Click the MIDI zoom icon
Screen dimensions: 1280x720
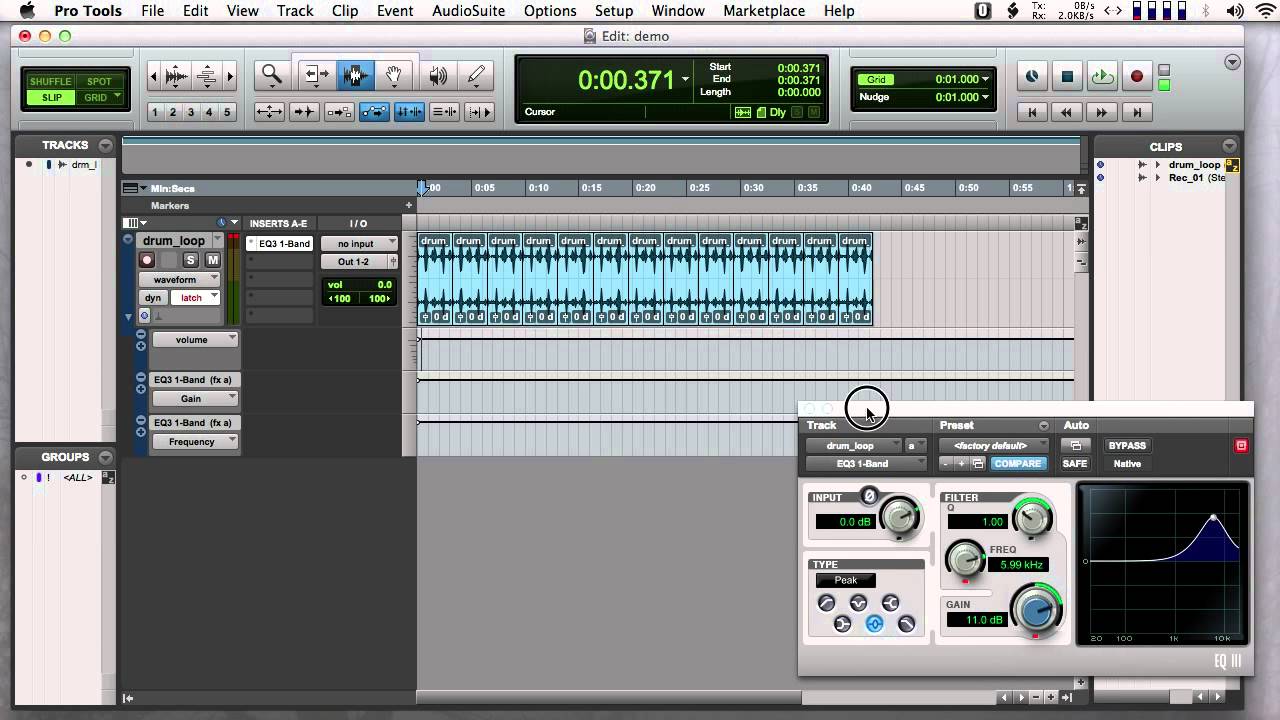point(207,76)
